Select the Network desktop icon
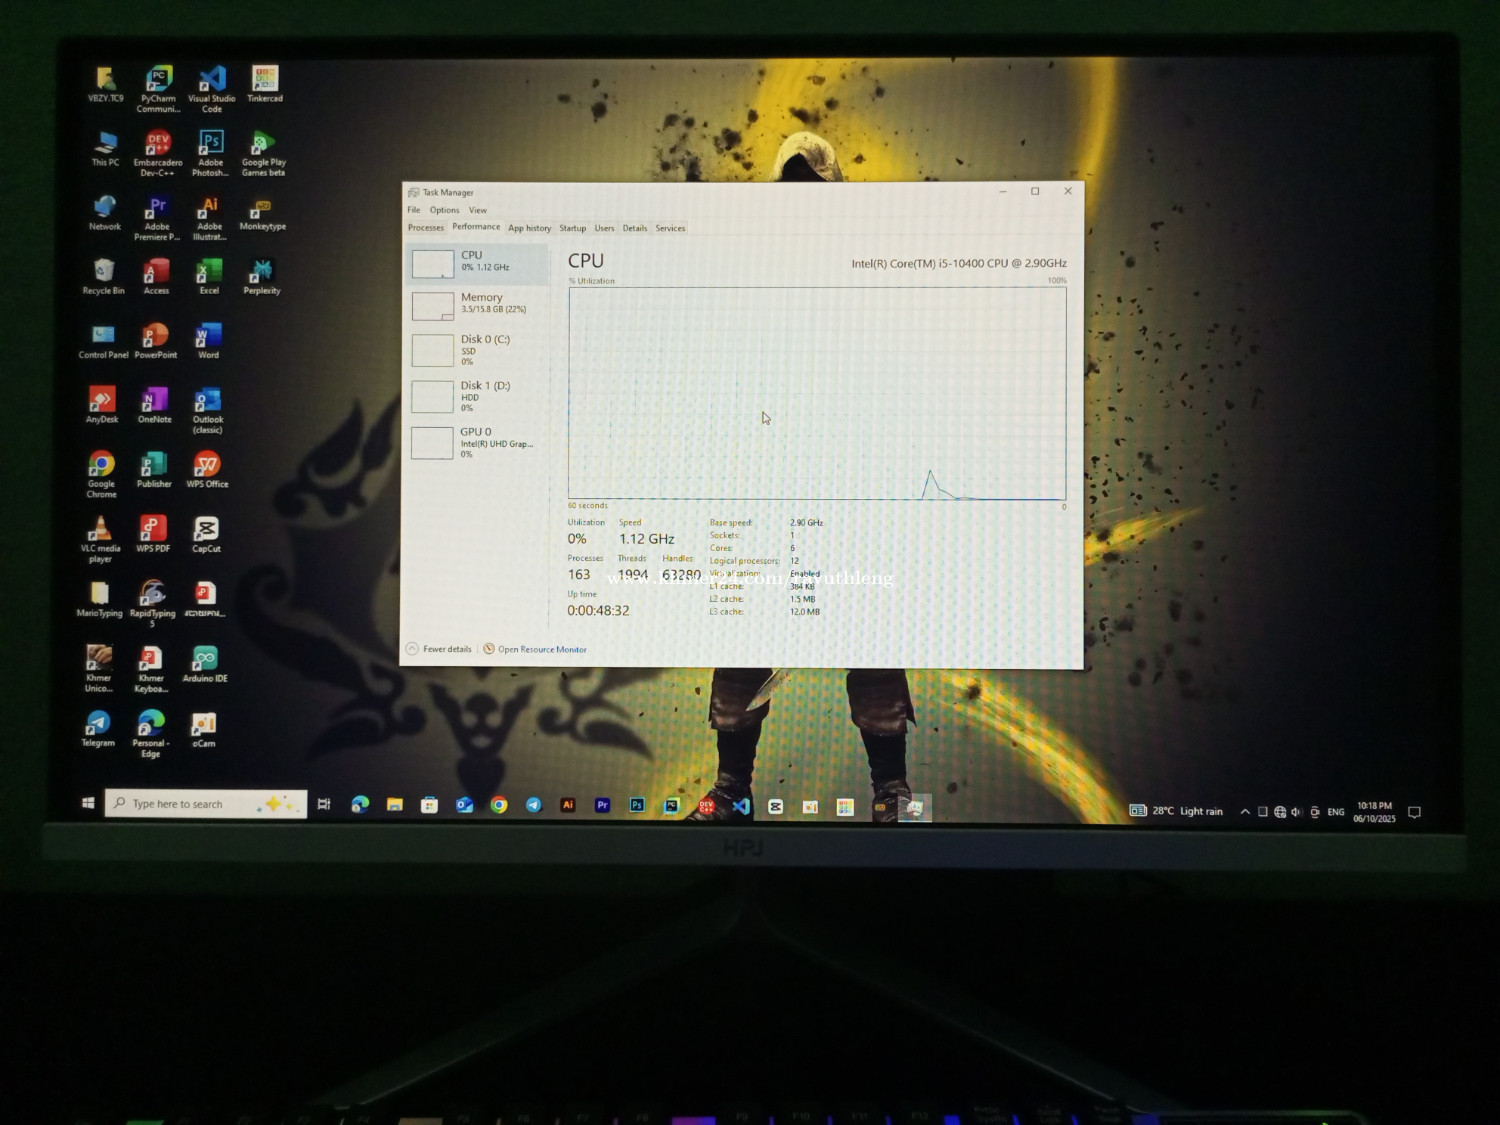1500x1125 pixels. (x=105, y=212)
